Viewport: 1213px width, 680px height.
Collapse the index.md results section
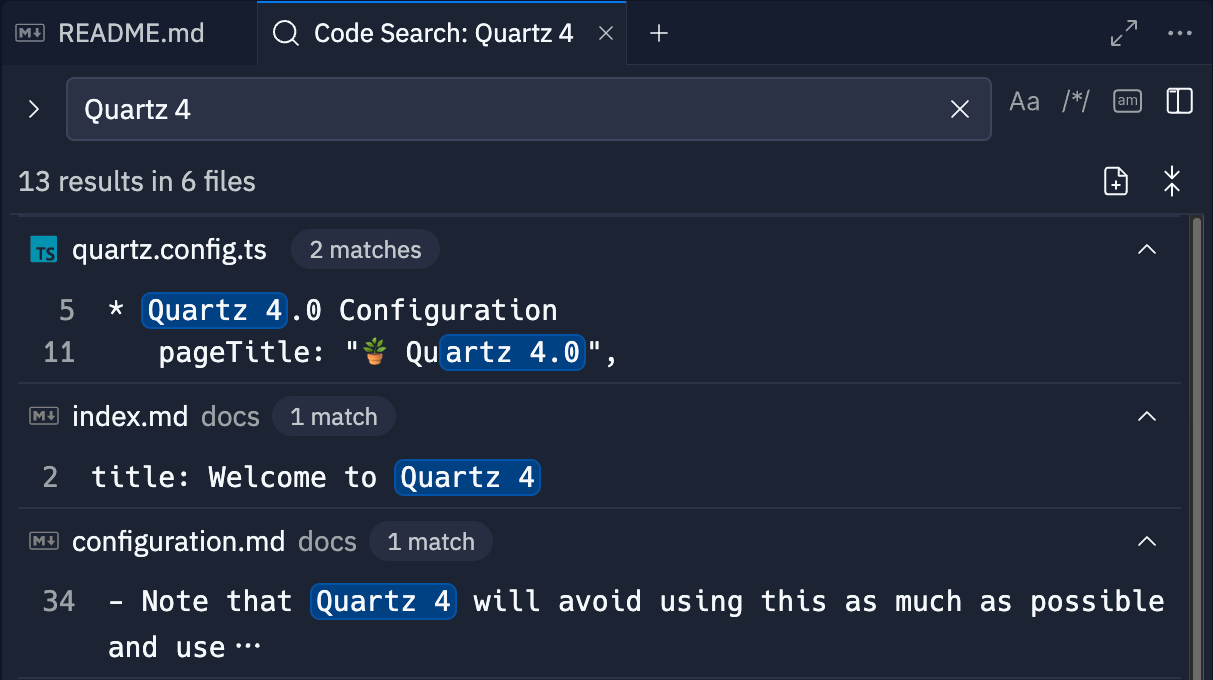1147,416
